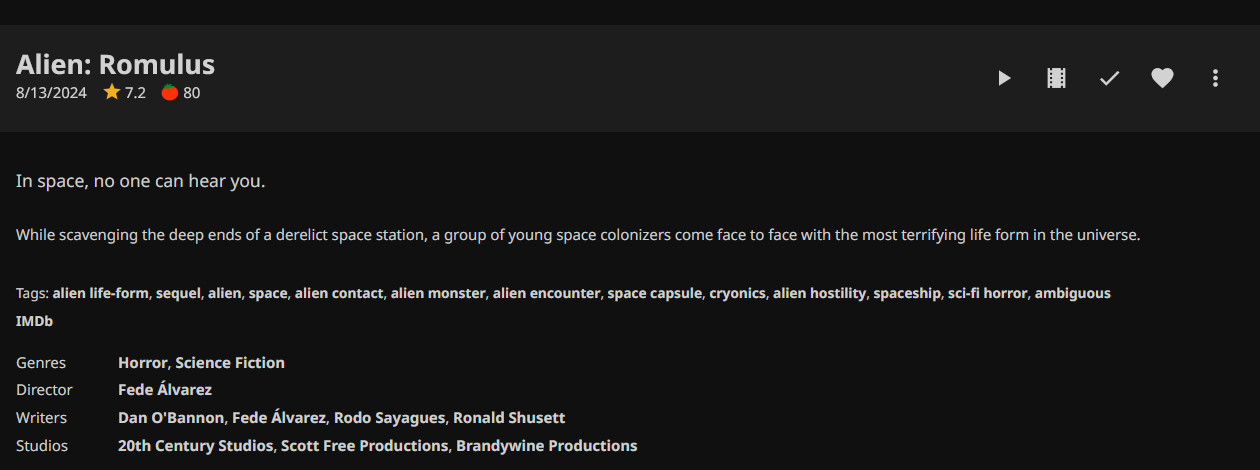The height and width of the screenshot is (470, 1260).
Task: Open the three-dot more options menu
Action: click(1215, 78)
